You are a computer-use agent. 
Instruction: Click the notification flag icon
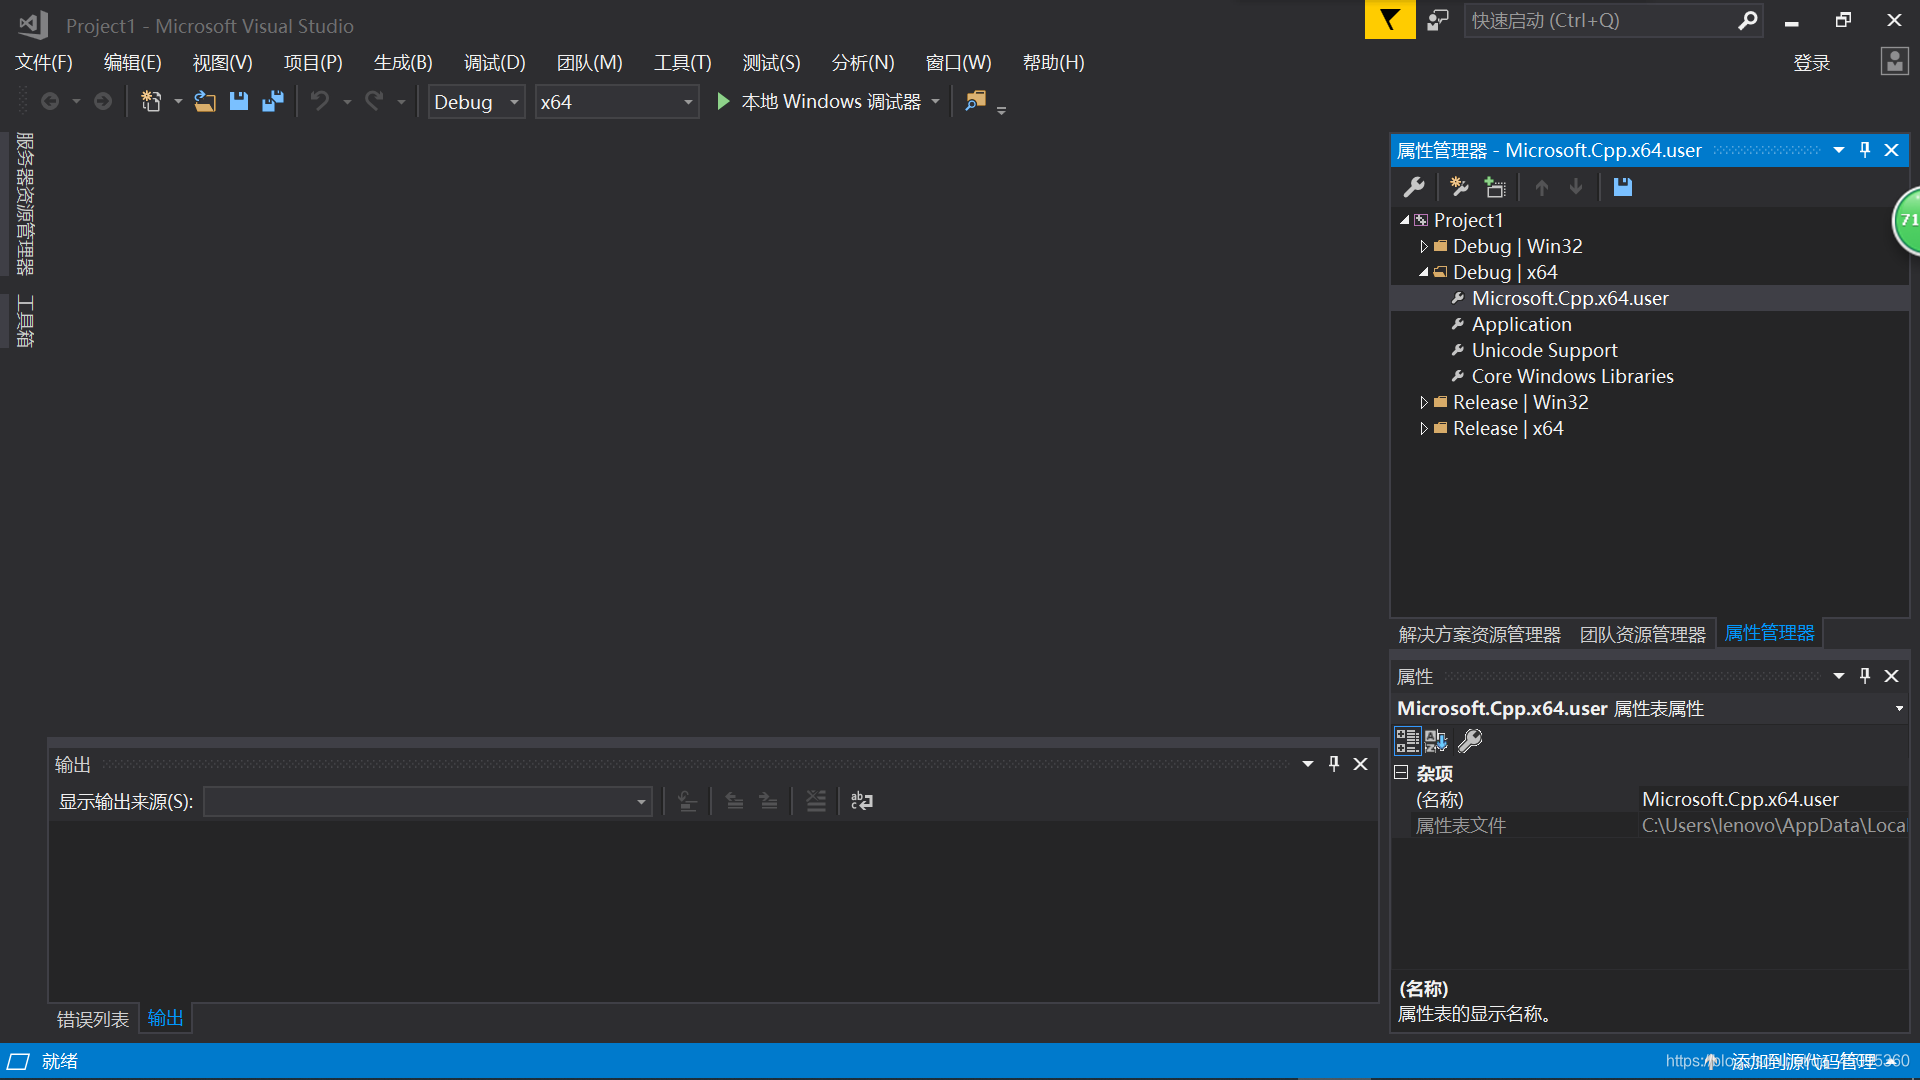coord(1390,20)
